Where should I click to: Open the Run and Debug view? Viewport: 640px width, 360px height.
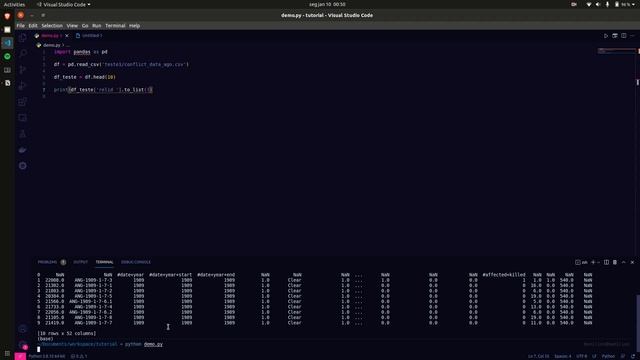(23, 85)
